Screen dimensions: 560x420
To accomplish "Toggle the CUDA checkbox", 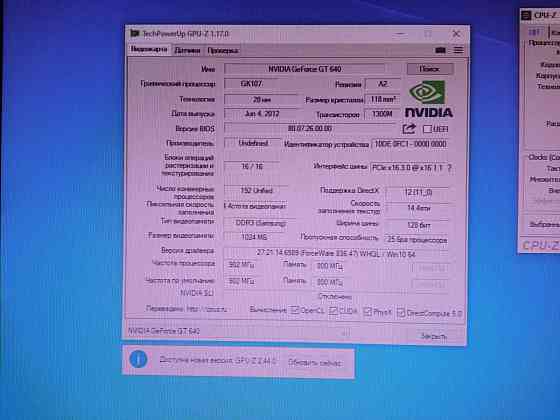I will click(x=333, y=311).
